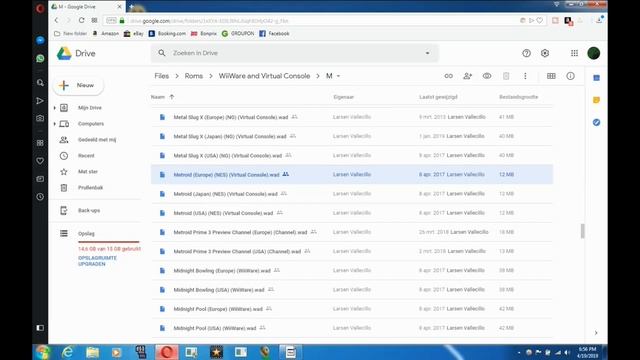Open Google apps grid icon
The image size is (640, 360).
point(574,53)
